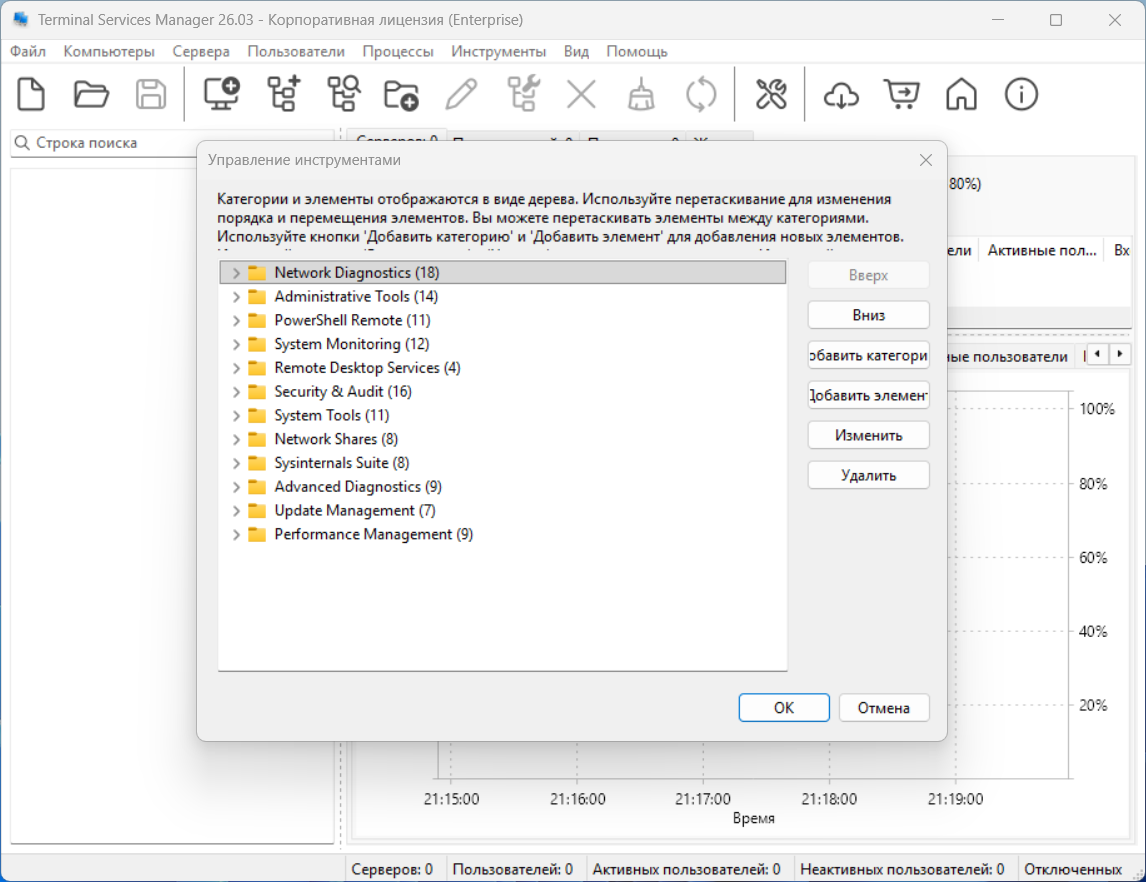Screen dimensions: 1146x882
Task: Expand the Sysinternals Suite category
Action: pos(236,463)
